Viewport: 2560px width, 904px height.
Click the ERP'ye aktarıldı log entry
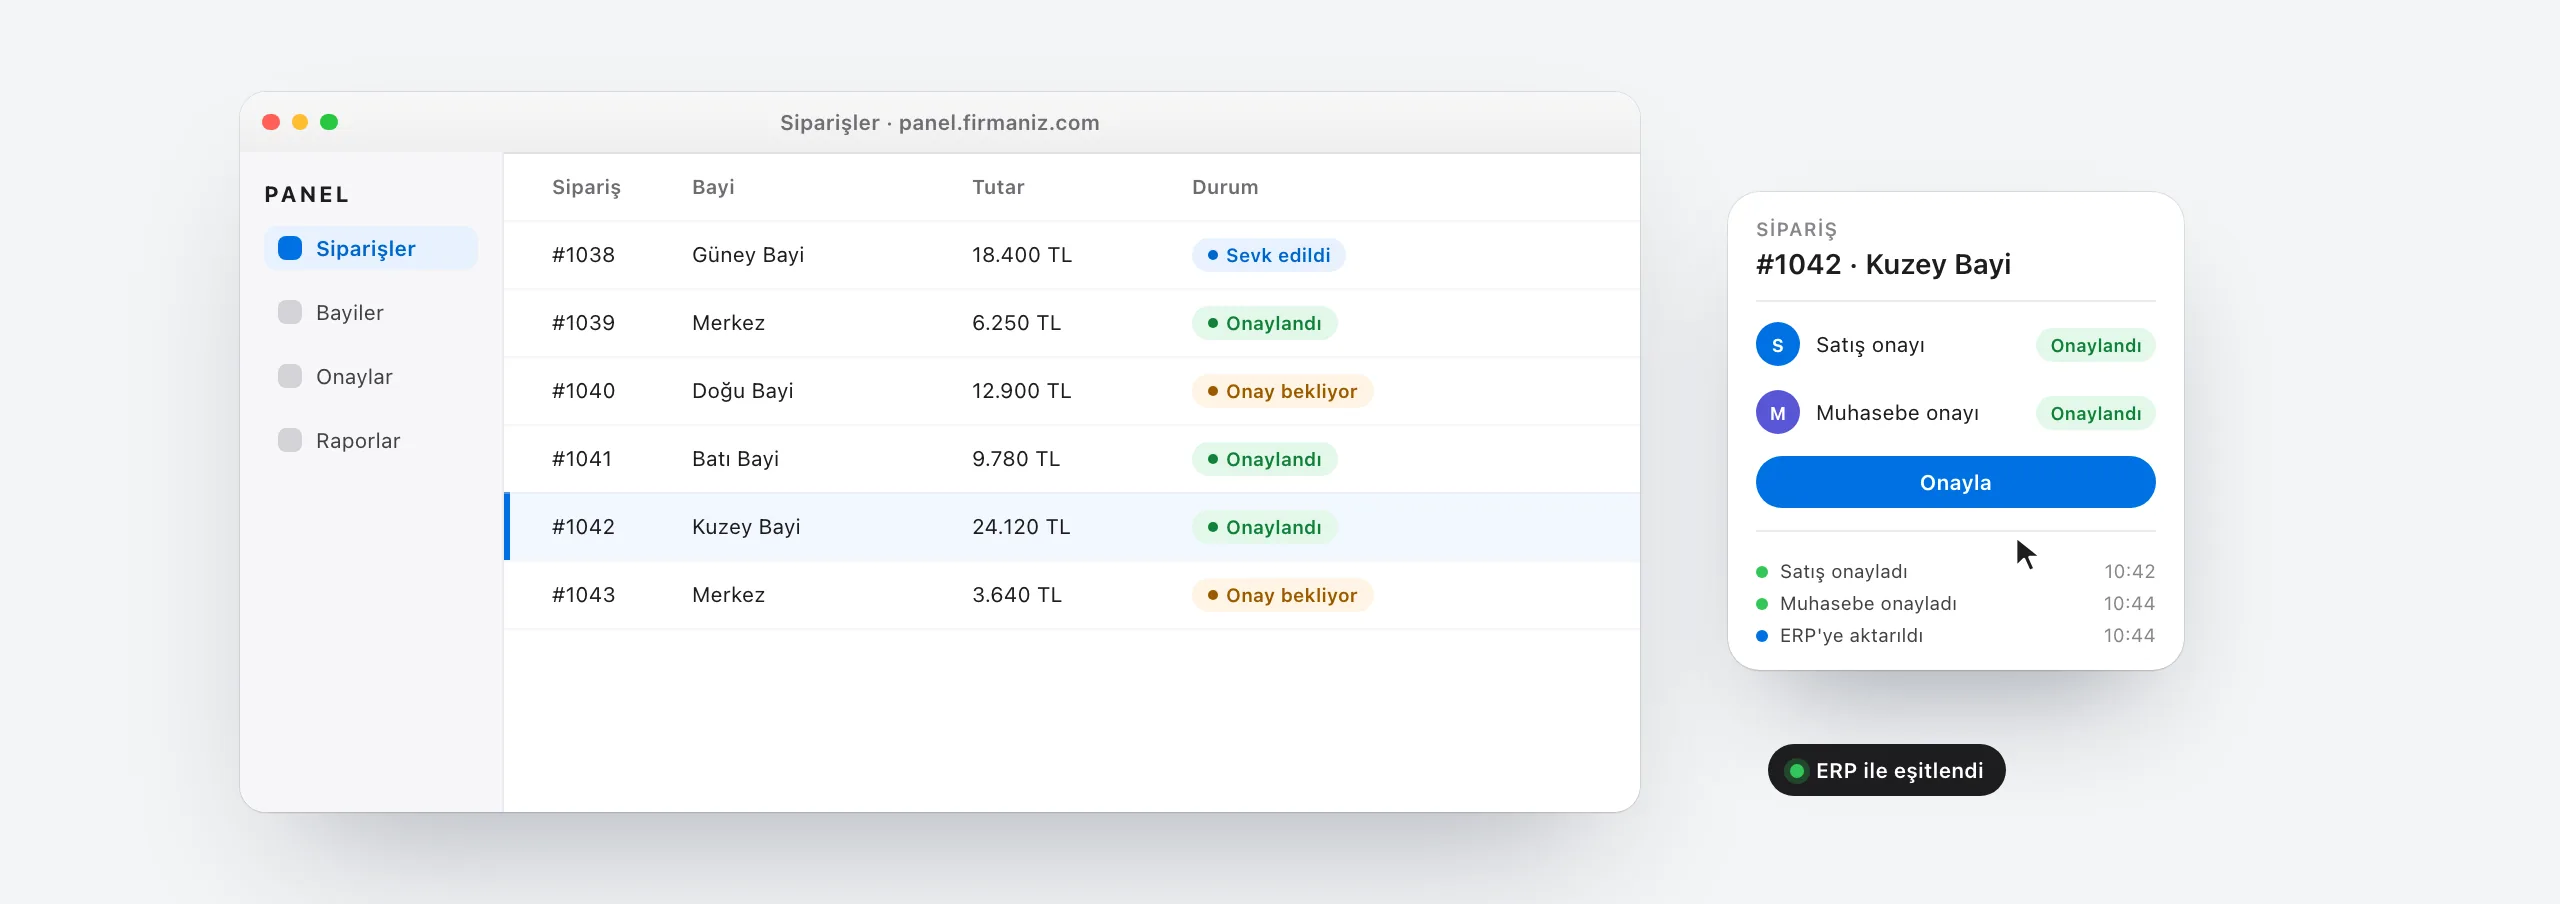click(1956, 635)
